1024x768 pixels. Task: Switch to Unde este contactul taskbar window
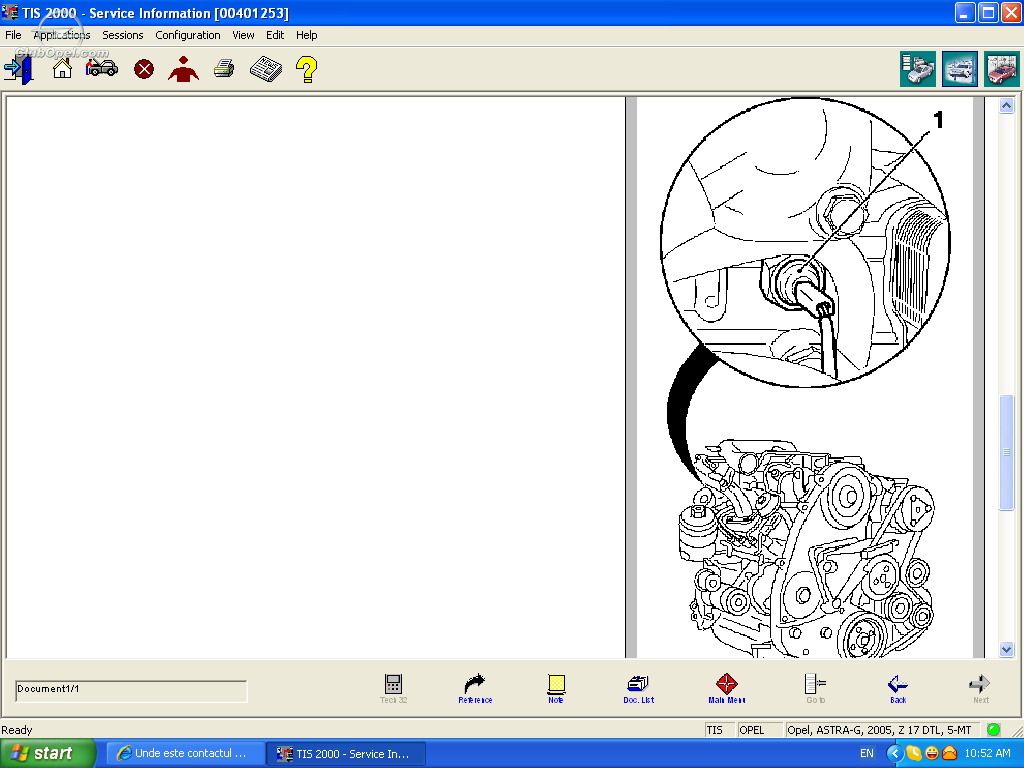(x=185, y=753)
